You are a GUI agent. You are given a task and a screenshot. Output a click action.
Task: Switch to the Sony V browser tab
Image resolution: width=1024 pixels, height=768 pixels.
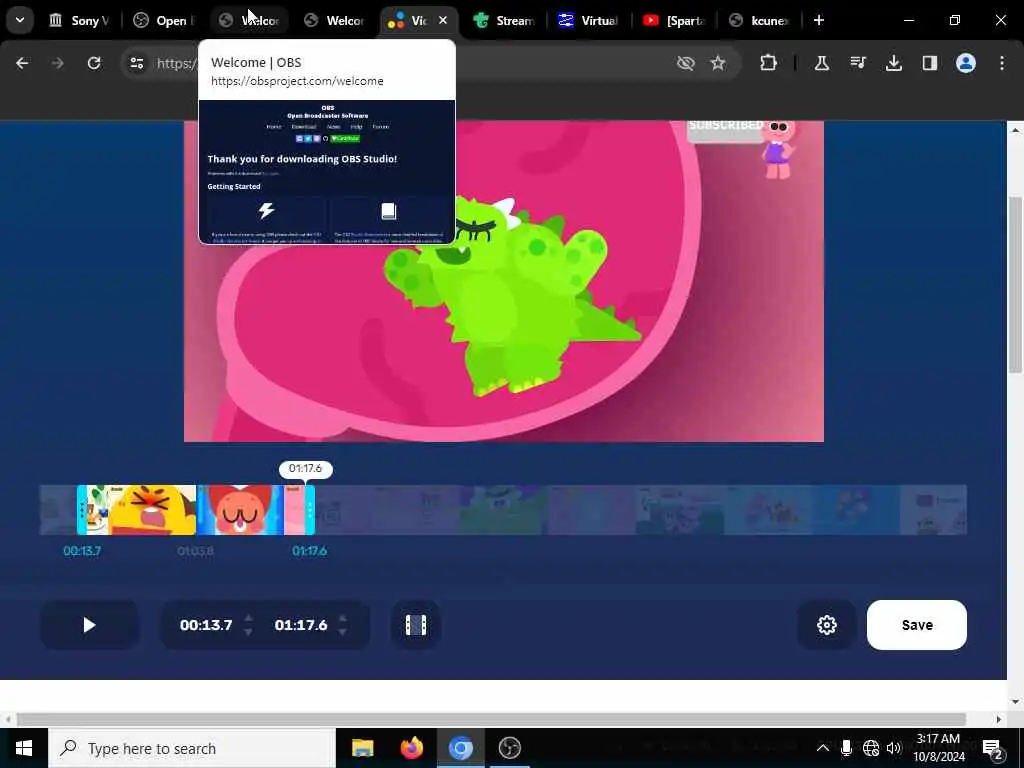pos(78,20)
